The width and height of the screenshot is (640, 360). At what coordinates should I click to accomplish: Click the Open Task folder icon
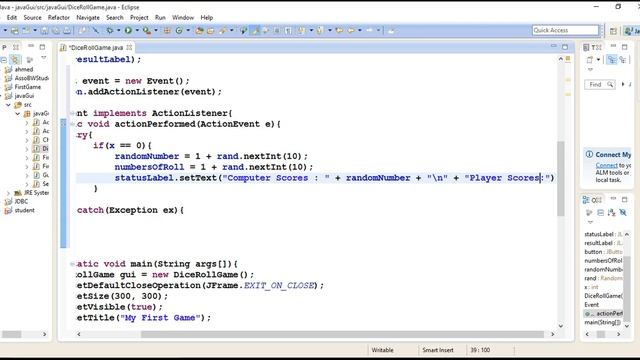(211, 31)
